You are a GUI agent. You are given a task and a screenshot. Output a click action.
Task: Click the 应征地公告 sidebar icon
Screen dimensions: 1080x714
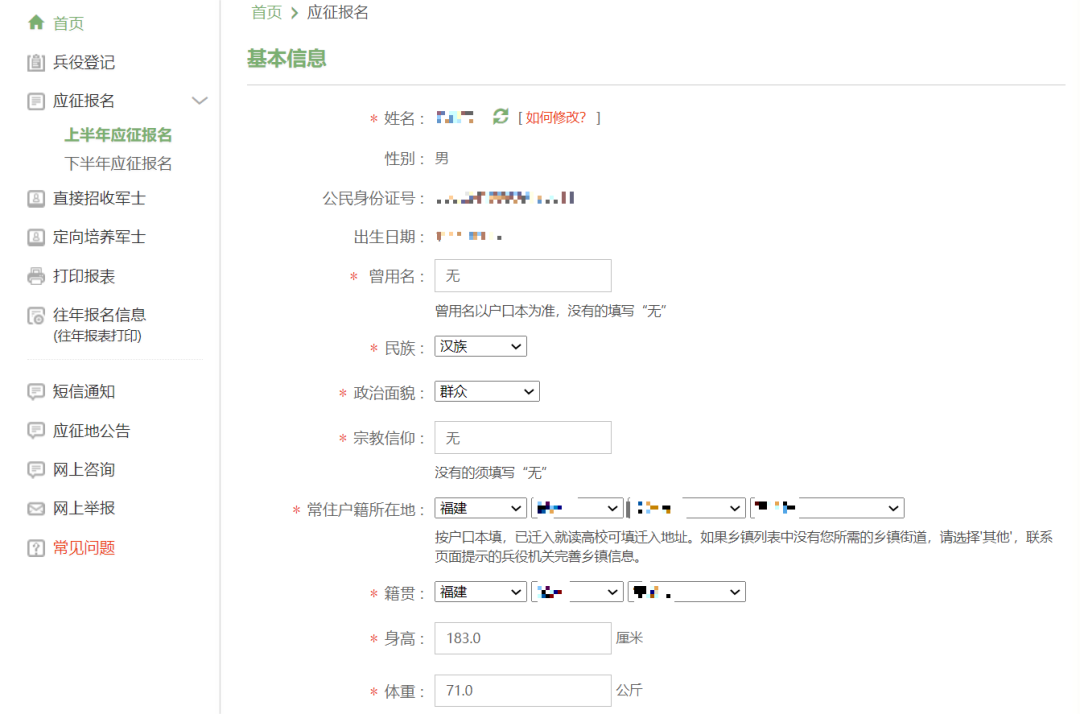tap(33, 430)
